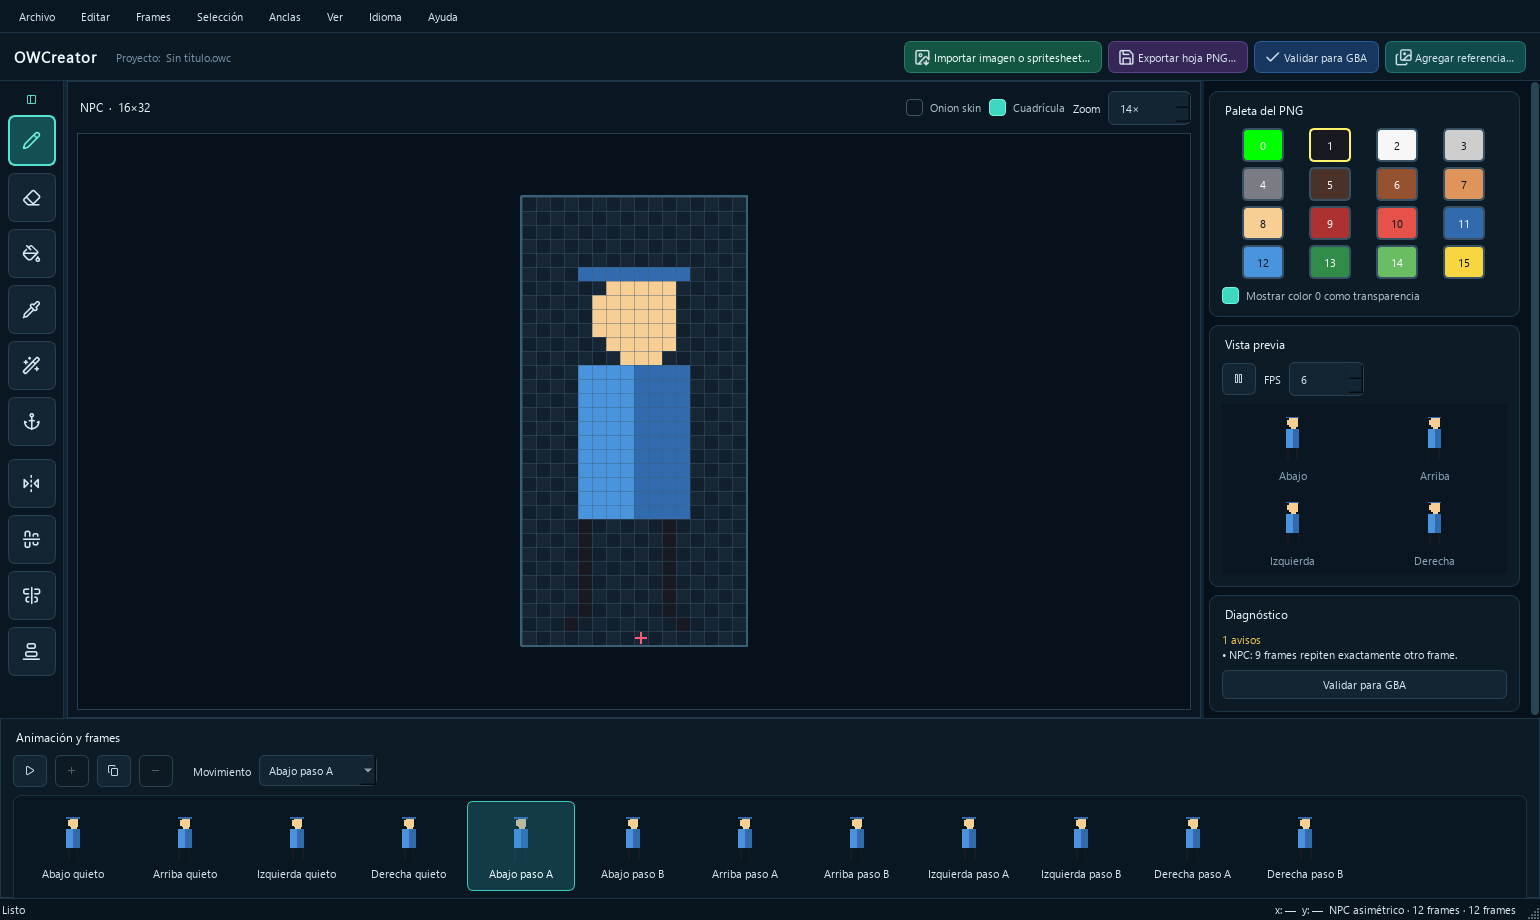
Task: Select the pencil drawing tool
Action: (32, 141)
